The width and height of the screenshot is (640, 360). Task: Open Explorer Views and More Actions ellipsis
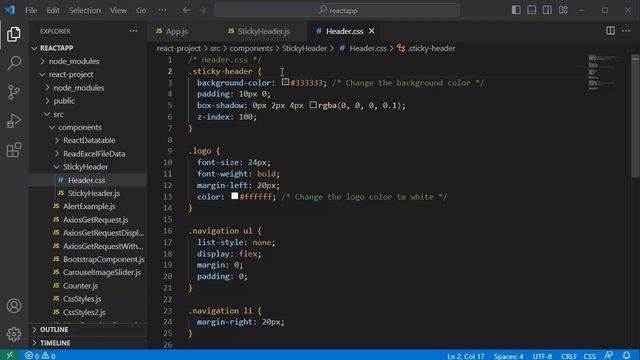coord(133,31)
